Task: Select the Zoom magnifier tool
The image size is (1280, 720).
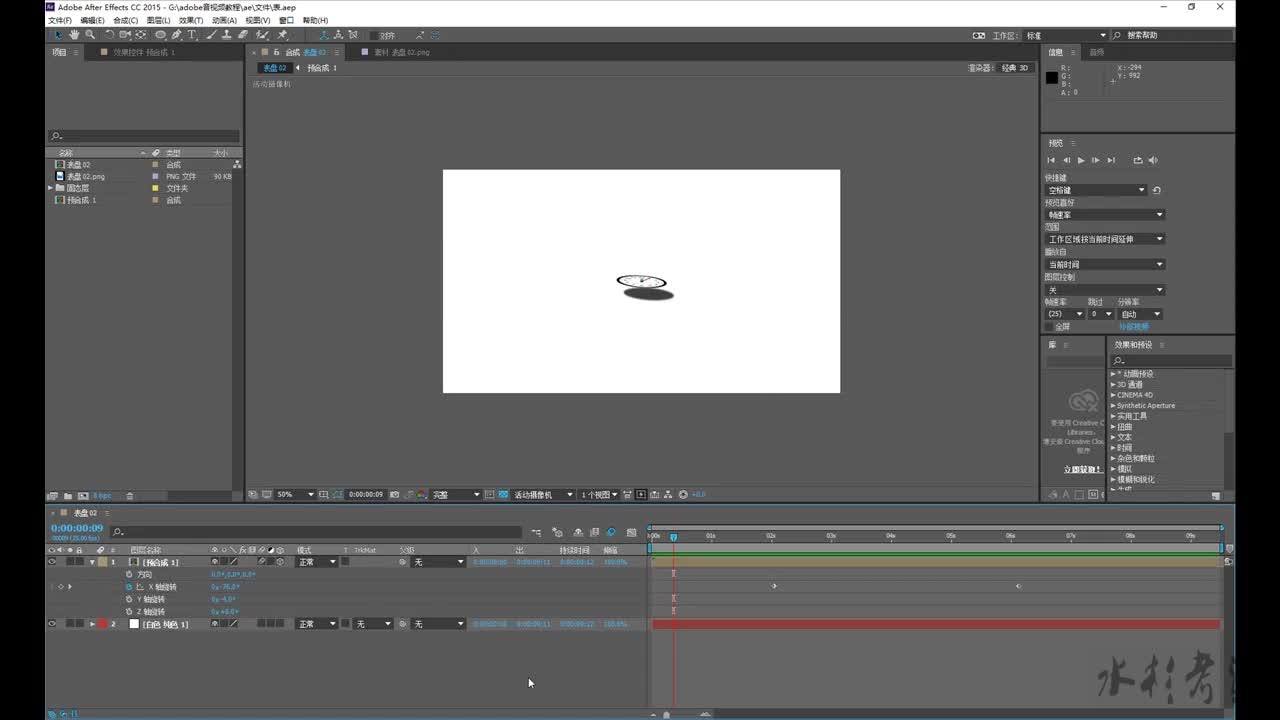Action: 90,35
